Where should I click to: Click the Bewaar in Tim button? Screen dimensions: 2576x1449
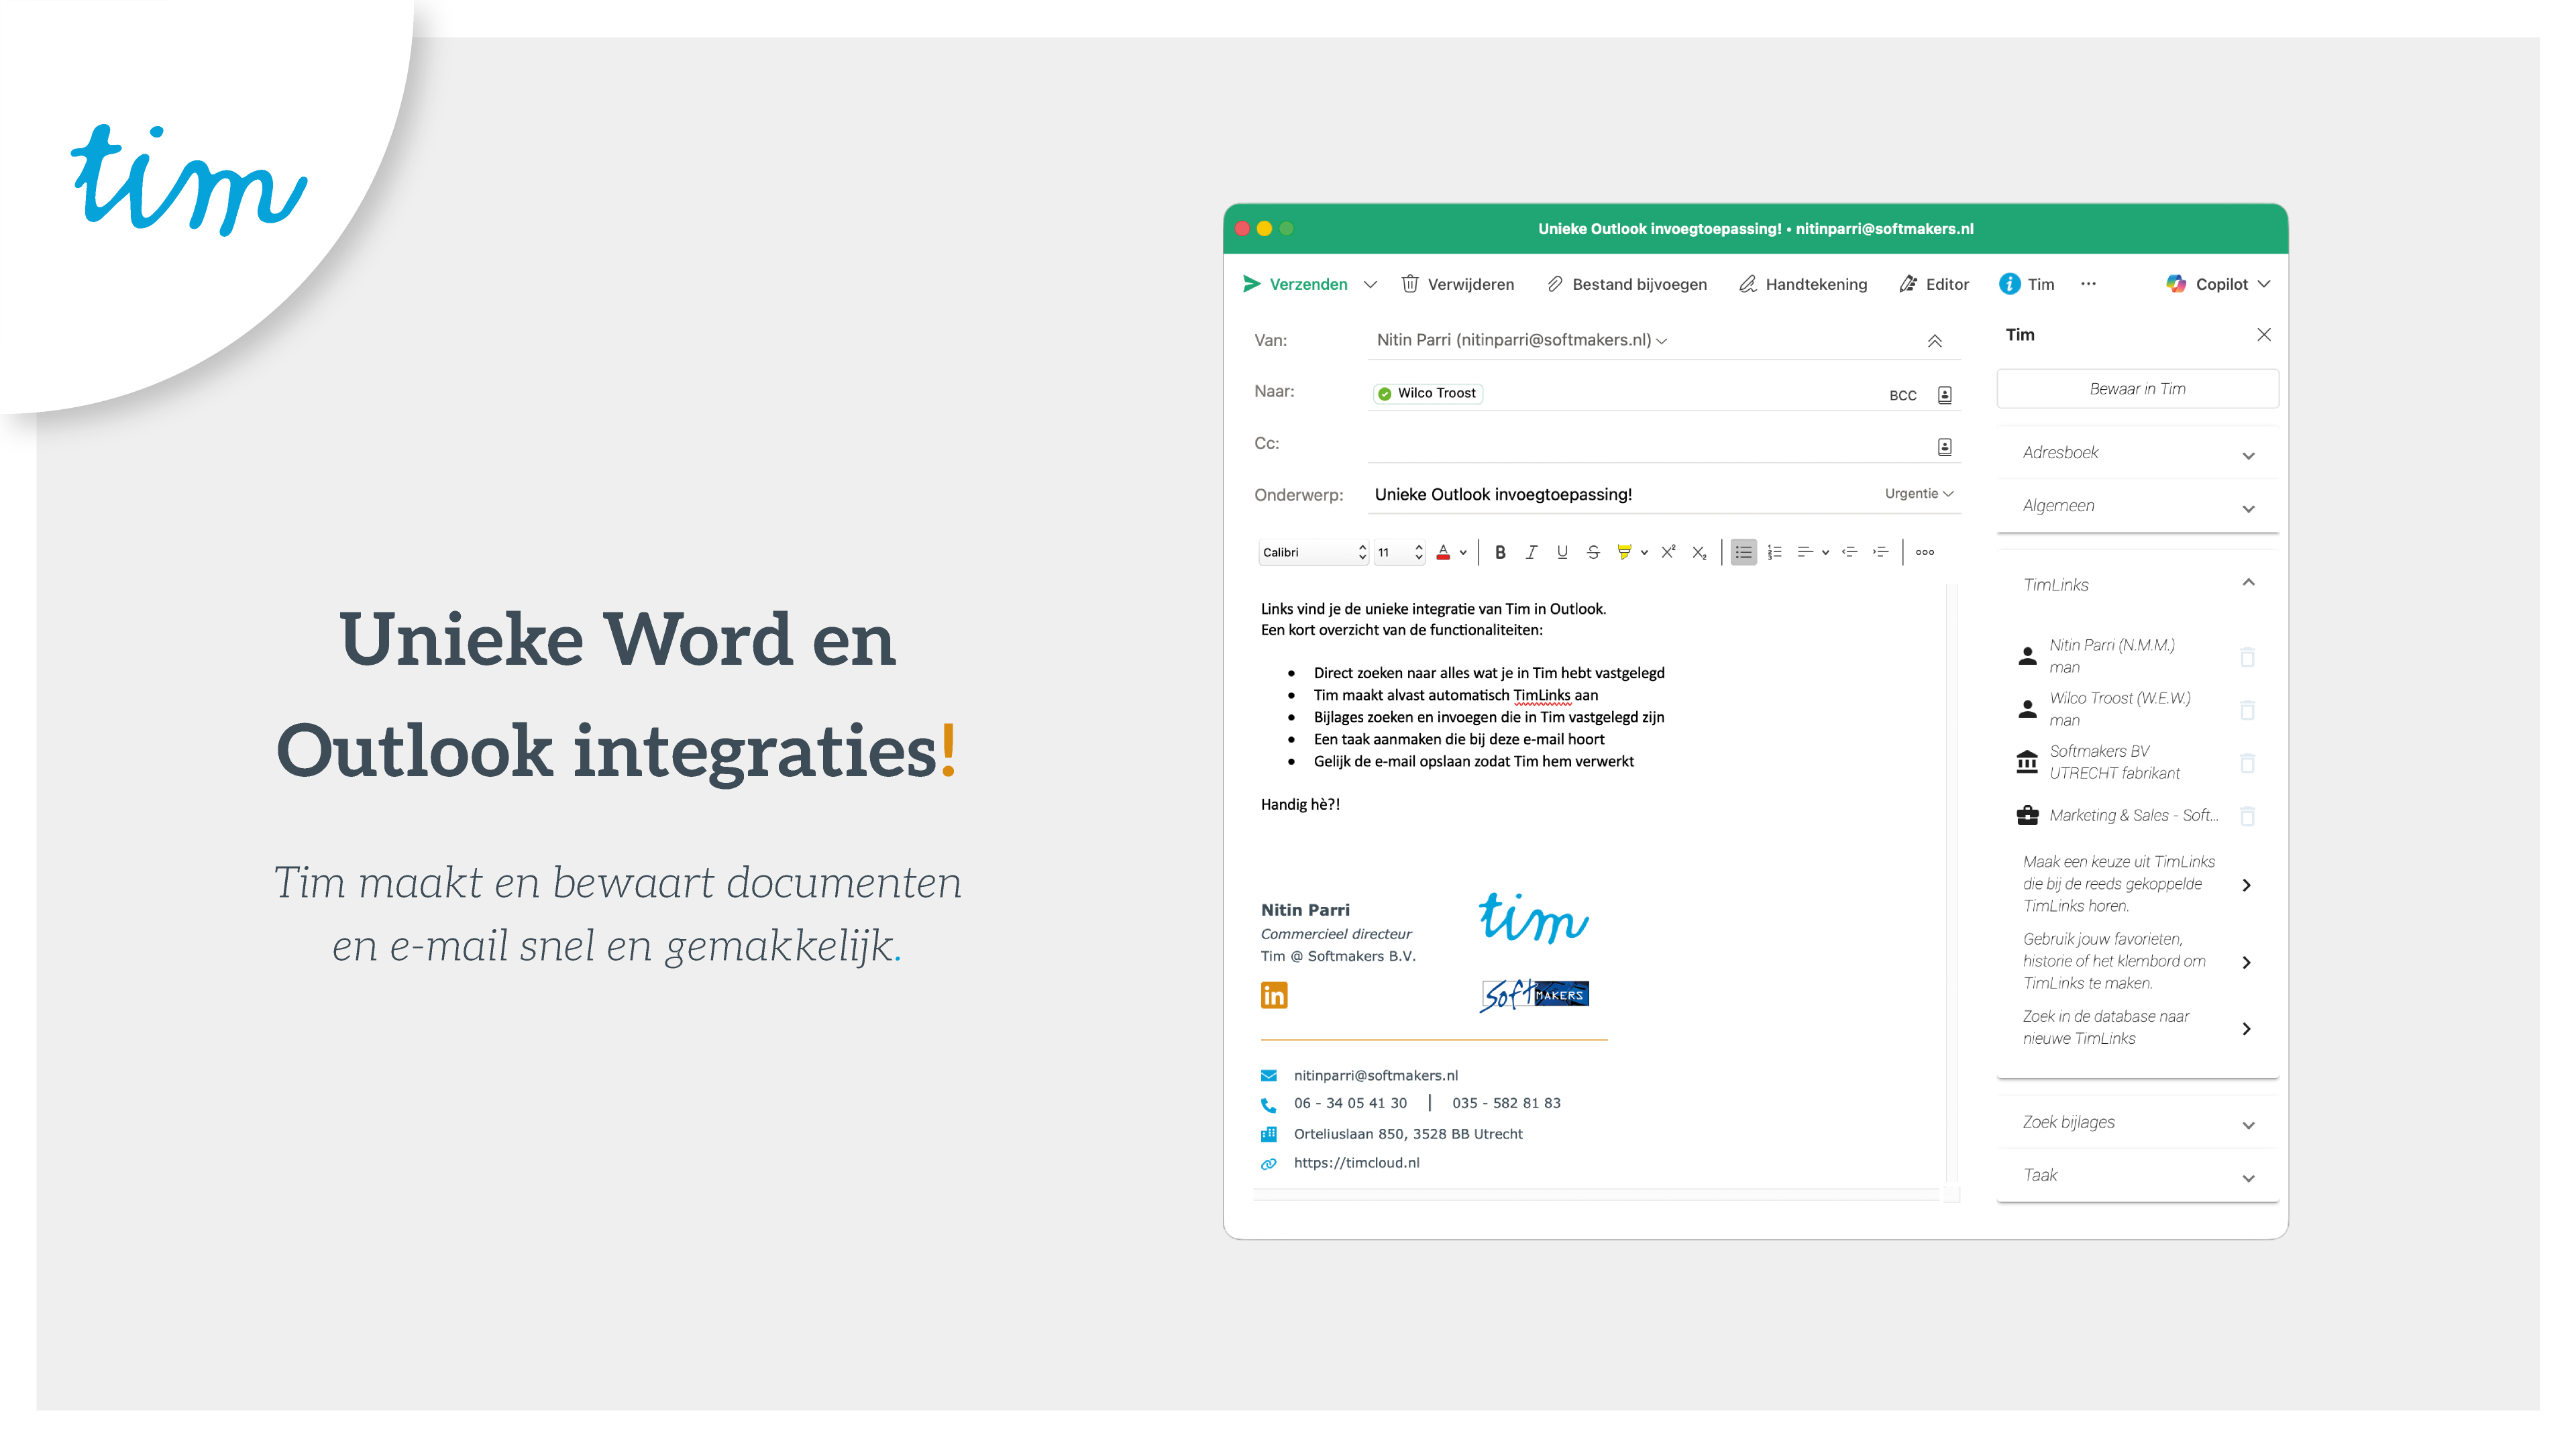(2137, 389)
